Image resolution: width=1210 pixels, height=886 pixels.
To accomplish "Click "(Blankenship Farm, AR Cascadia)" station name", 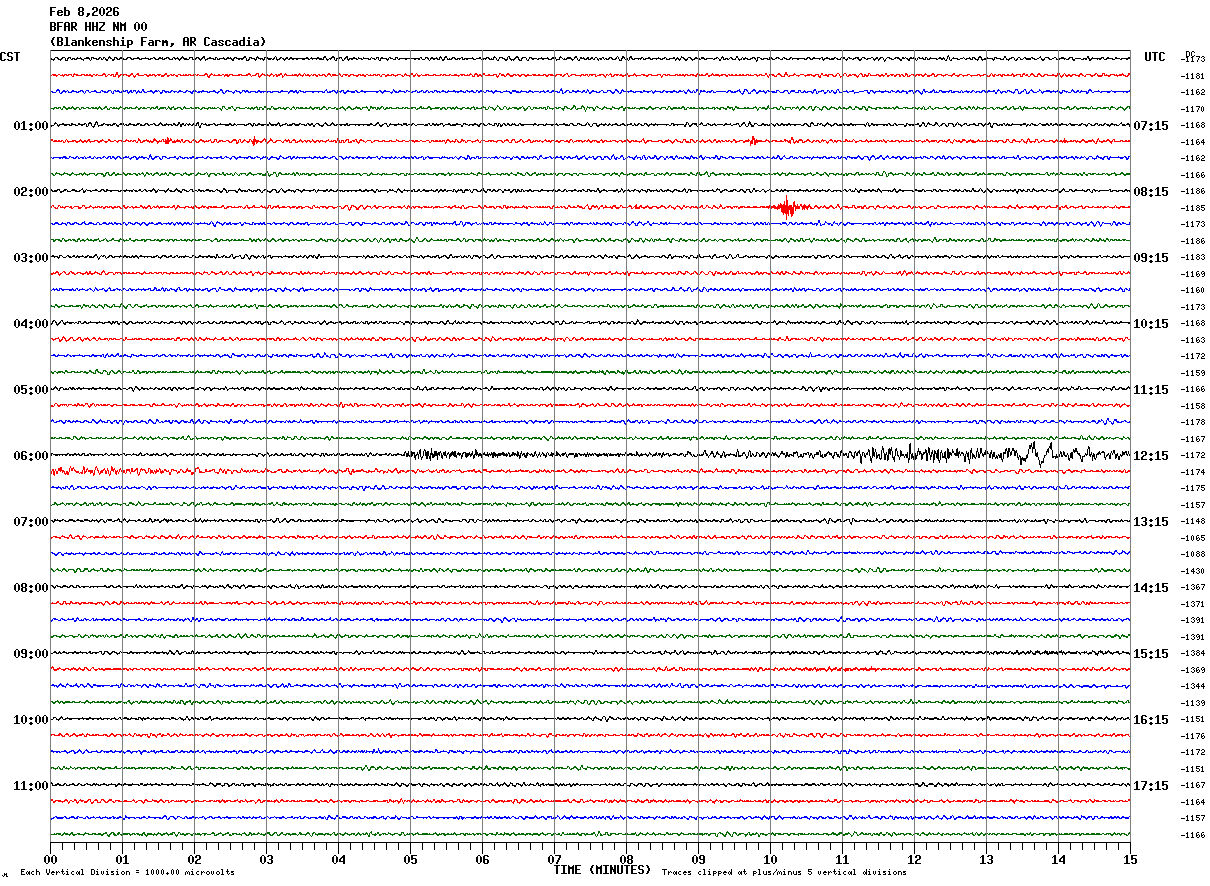I will (x=158, y=42).
